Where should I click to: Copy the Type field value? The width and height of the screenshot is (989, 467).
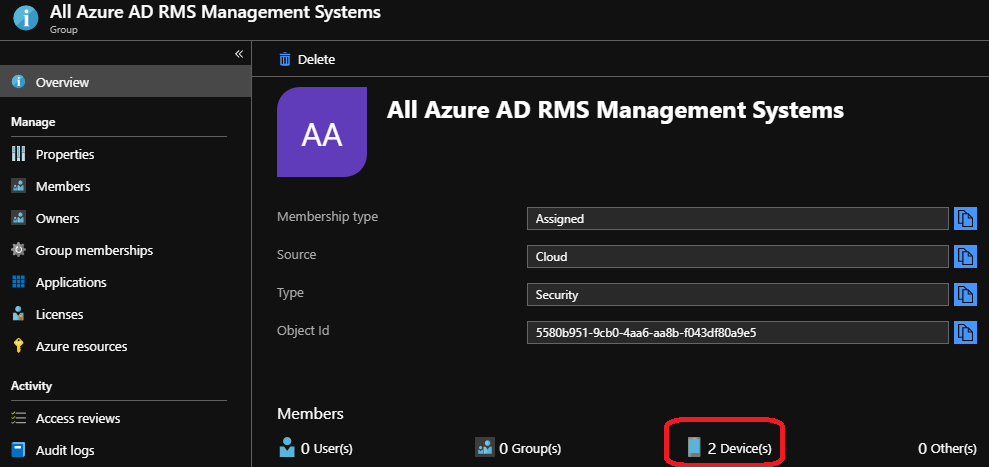965,294
